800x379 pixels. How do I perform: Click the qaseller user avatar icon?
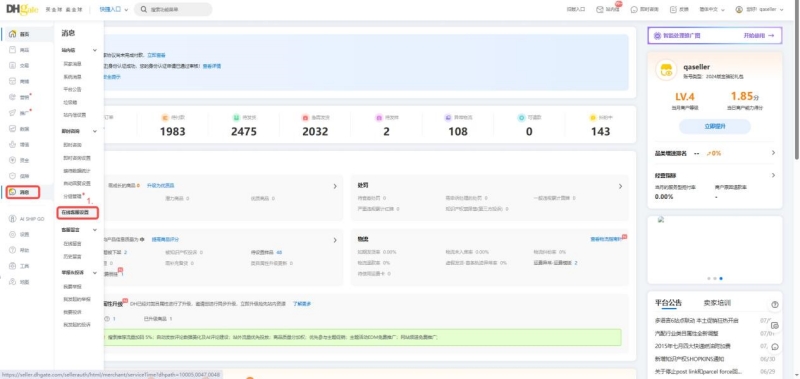(739, 9)
